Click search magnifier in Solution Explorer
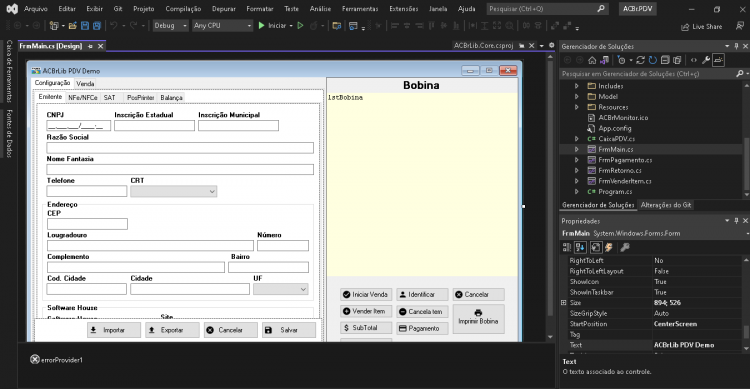The width and height of the screenshot is (750, 389). 739,74
